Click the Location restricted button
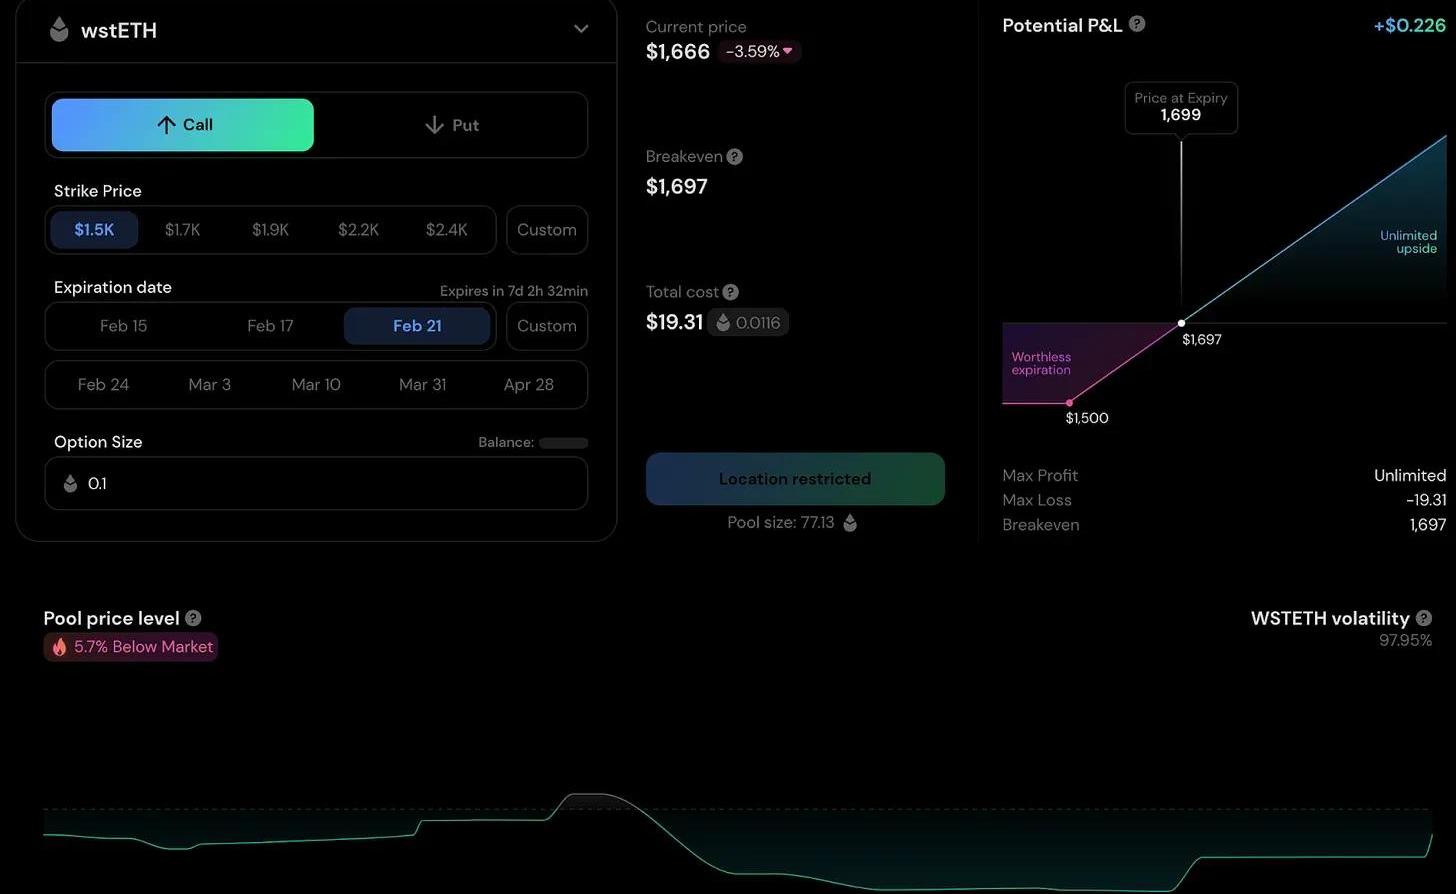 (x=795, y=479)
